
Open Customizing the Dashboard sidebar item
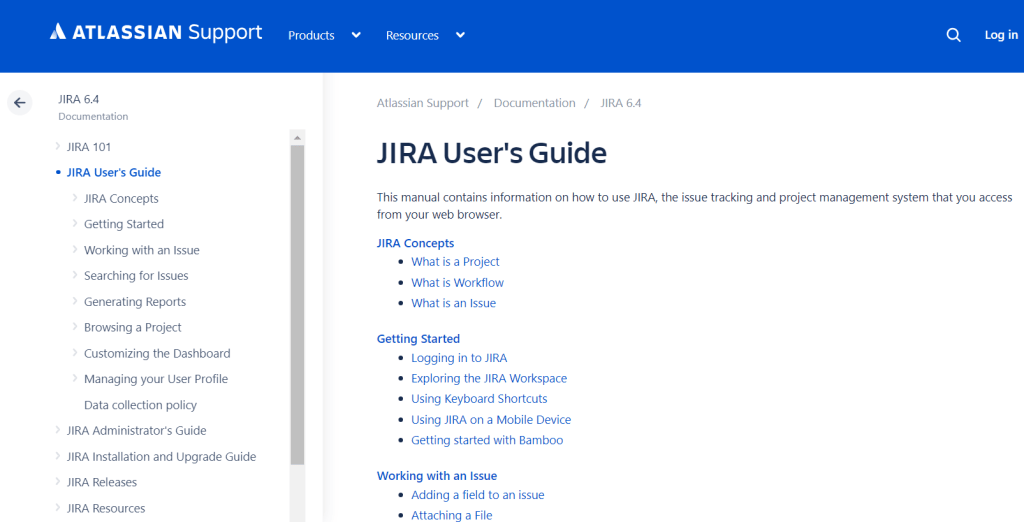coord(157,353)
